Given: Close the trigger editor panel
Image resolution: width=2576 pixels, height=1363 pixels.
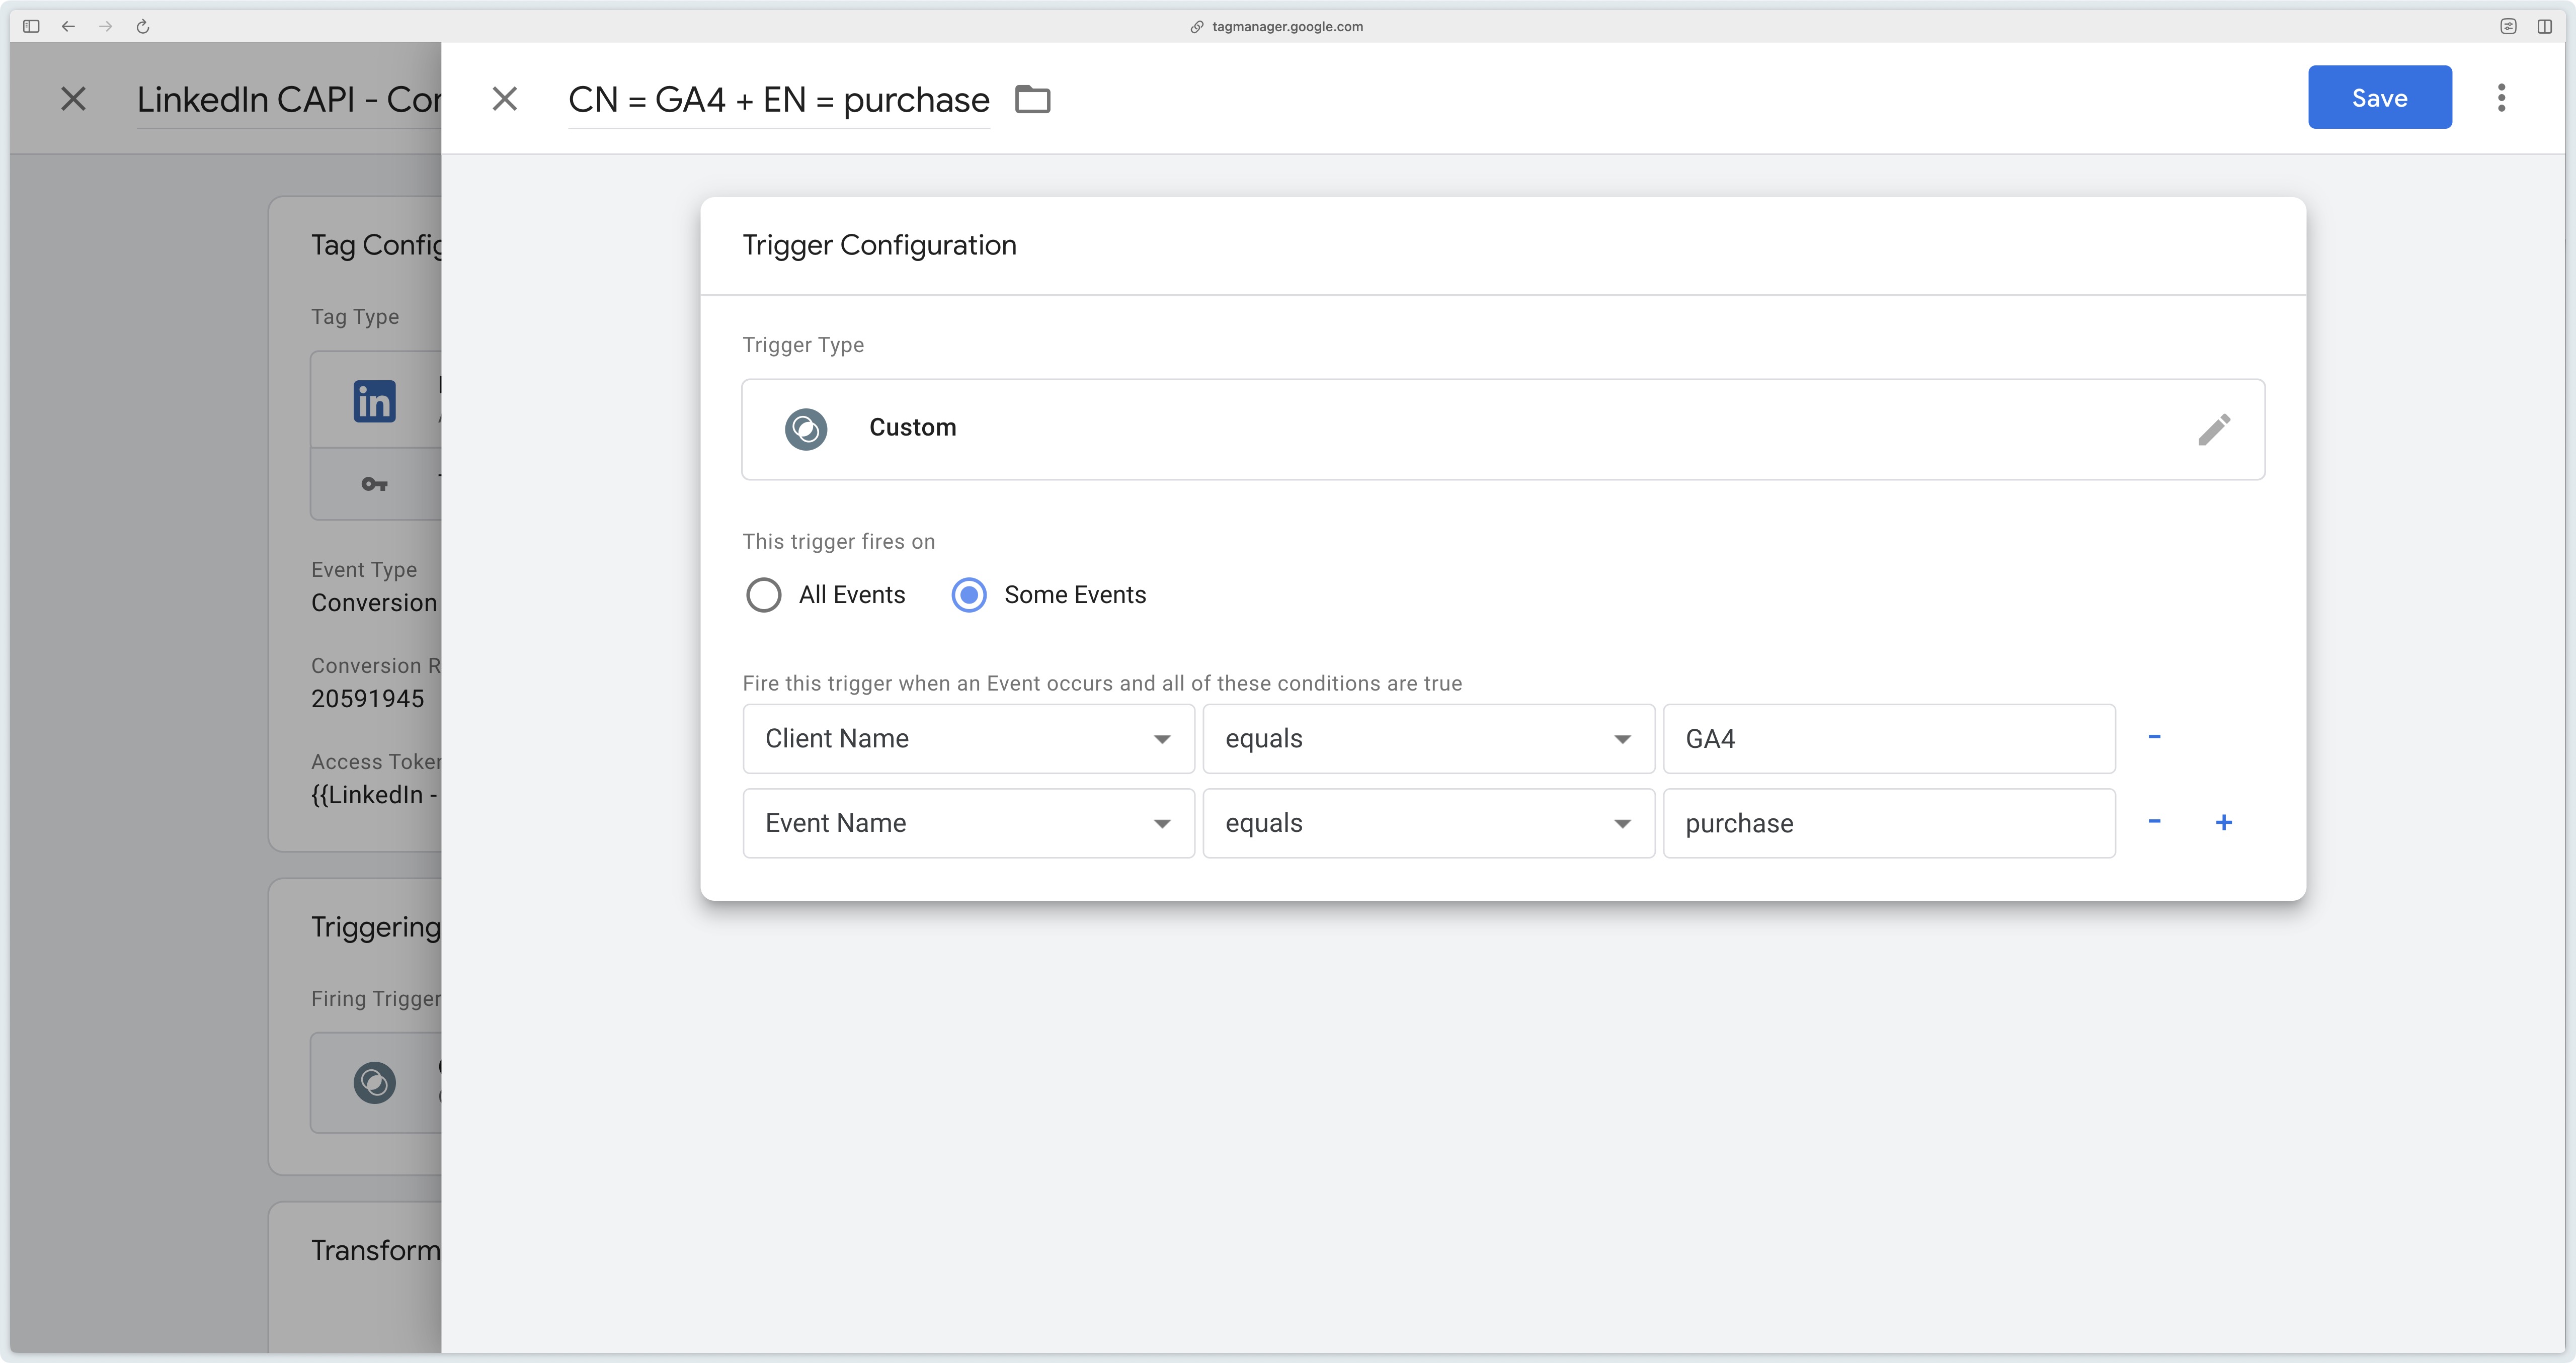Looking at the screenshot, I should coord(505,99).
